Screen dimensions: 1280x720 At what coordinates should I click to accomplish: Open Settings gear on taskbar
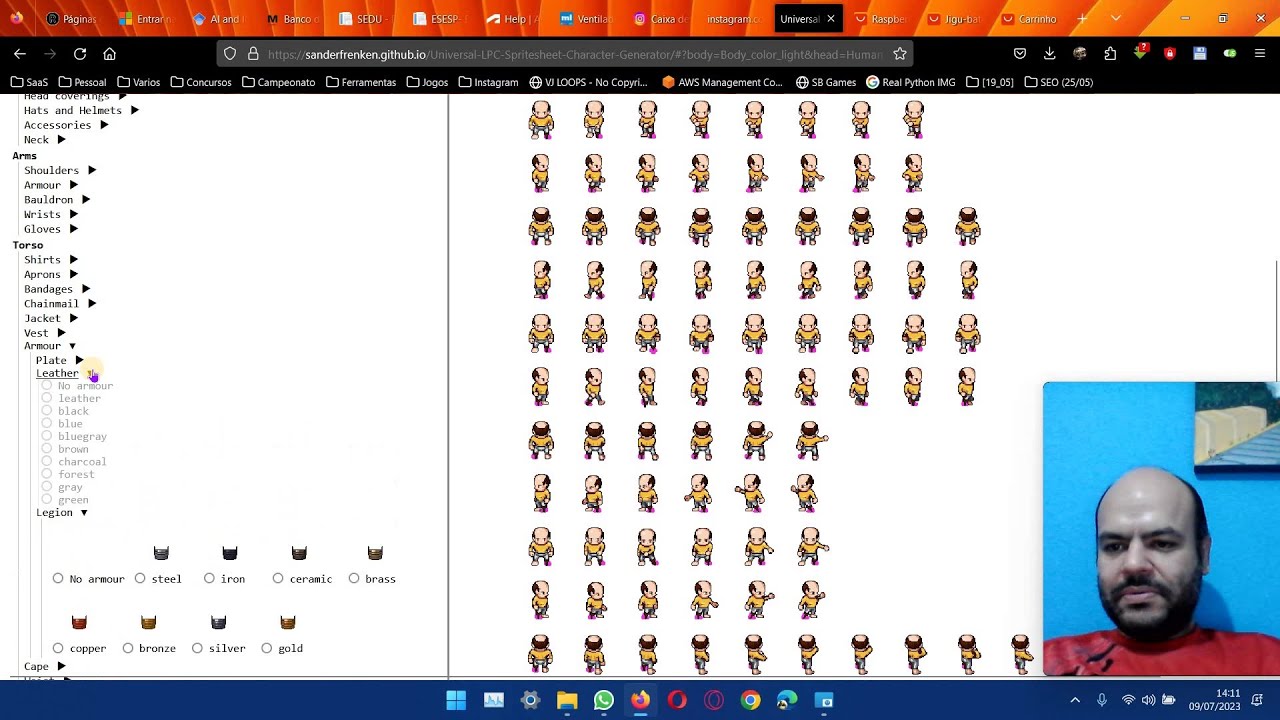coord(530,700)
